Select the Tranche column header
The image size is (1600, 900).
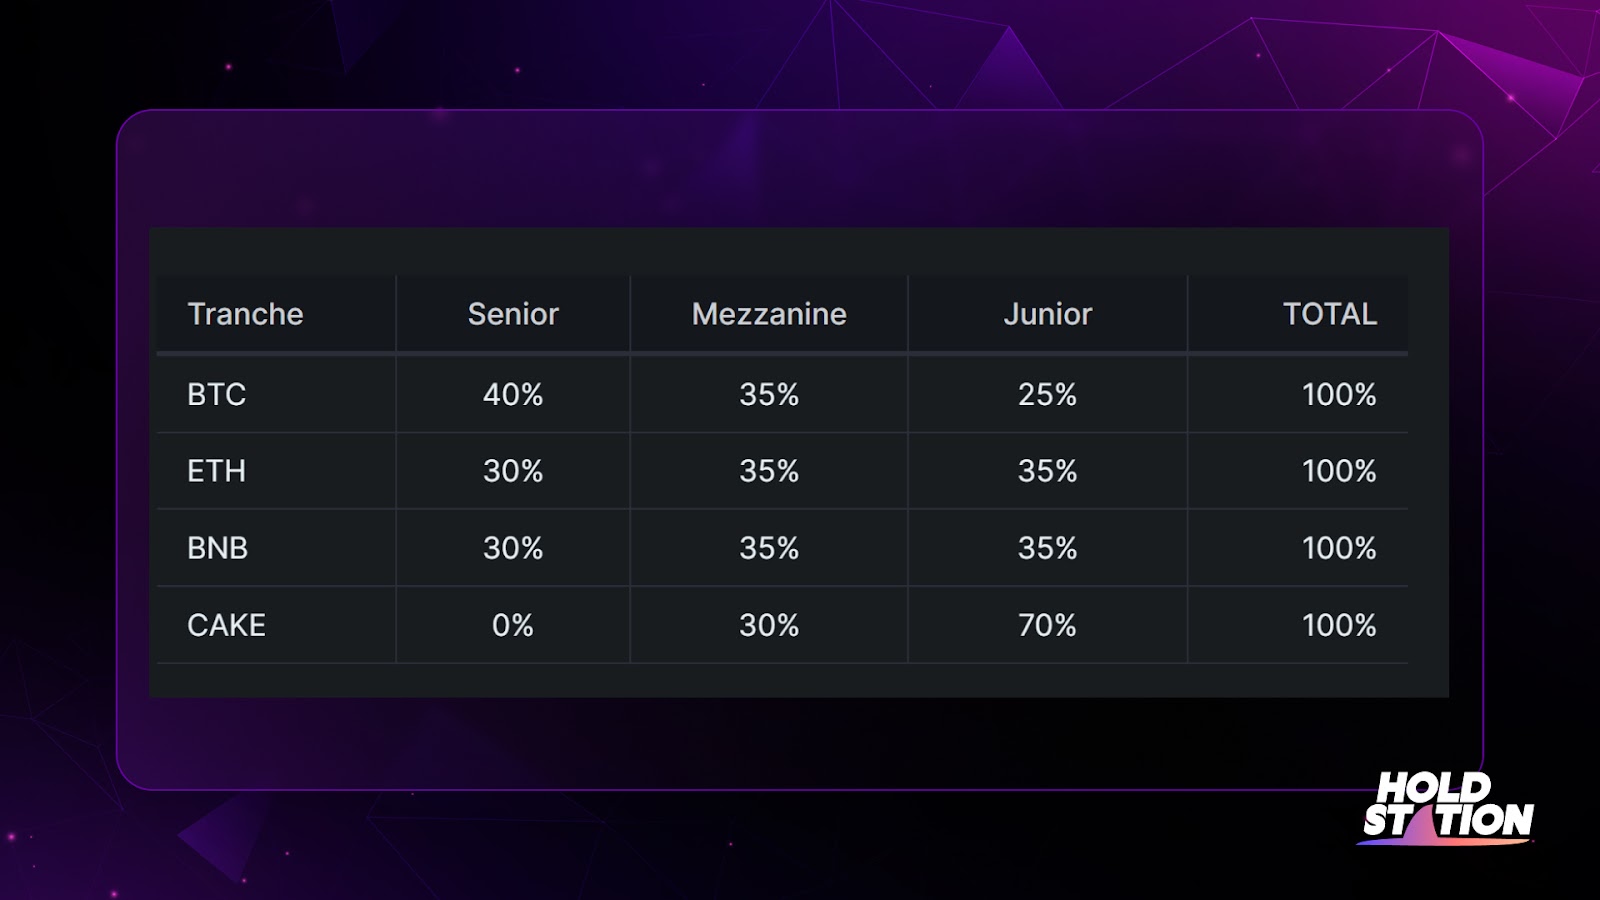245,314
